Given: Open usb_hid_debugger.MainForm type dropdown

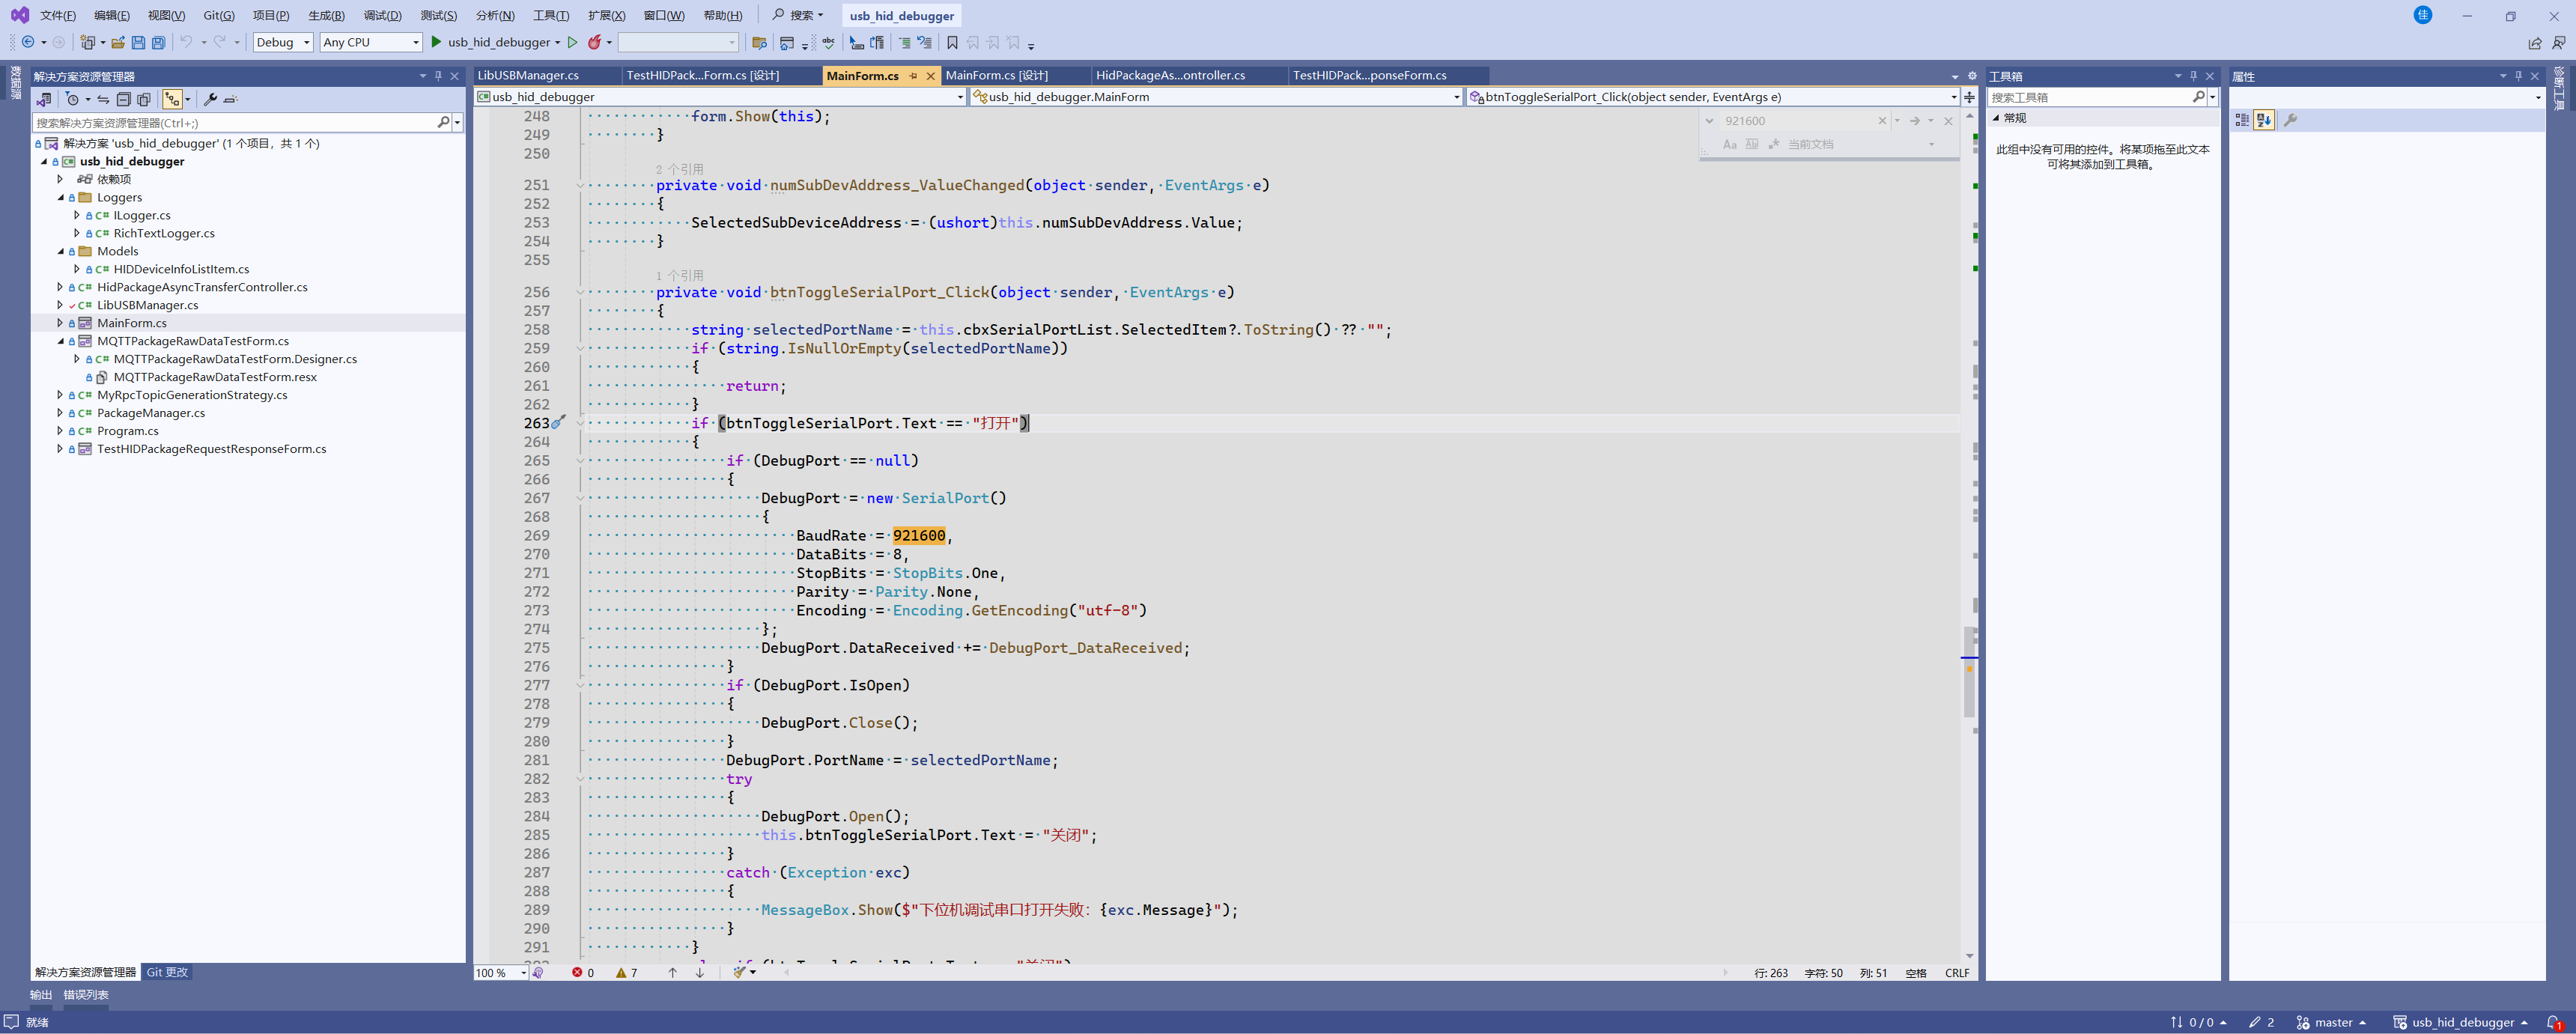Looking at the screenshot, I should (1217, 97).
